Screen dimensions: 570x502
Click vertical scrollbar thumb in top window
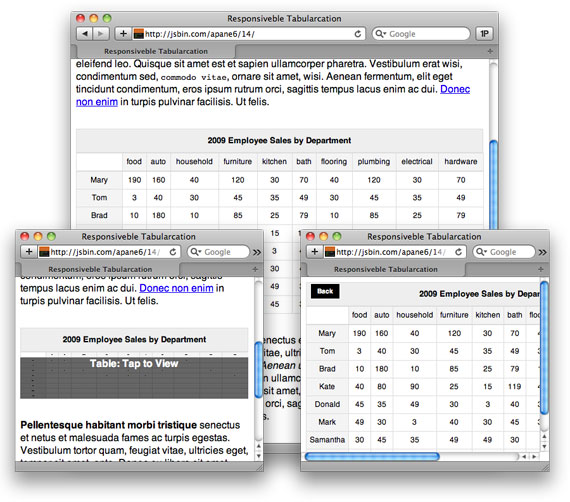(493, 185)
